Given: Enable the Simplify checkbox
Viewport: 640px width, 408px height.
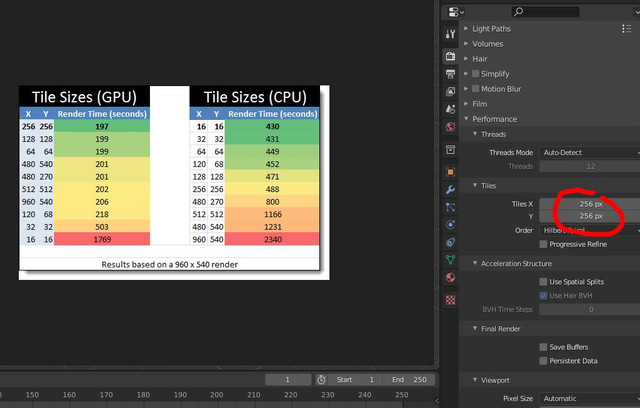Looking at the screenshot, I should pos(476,73).
